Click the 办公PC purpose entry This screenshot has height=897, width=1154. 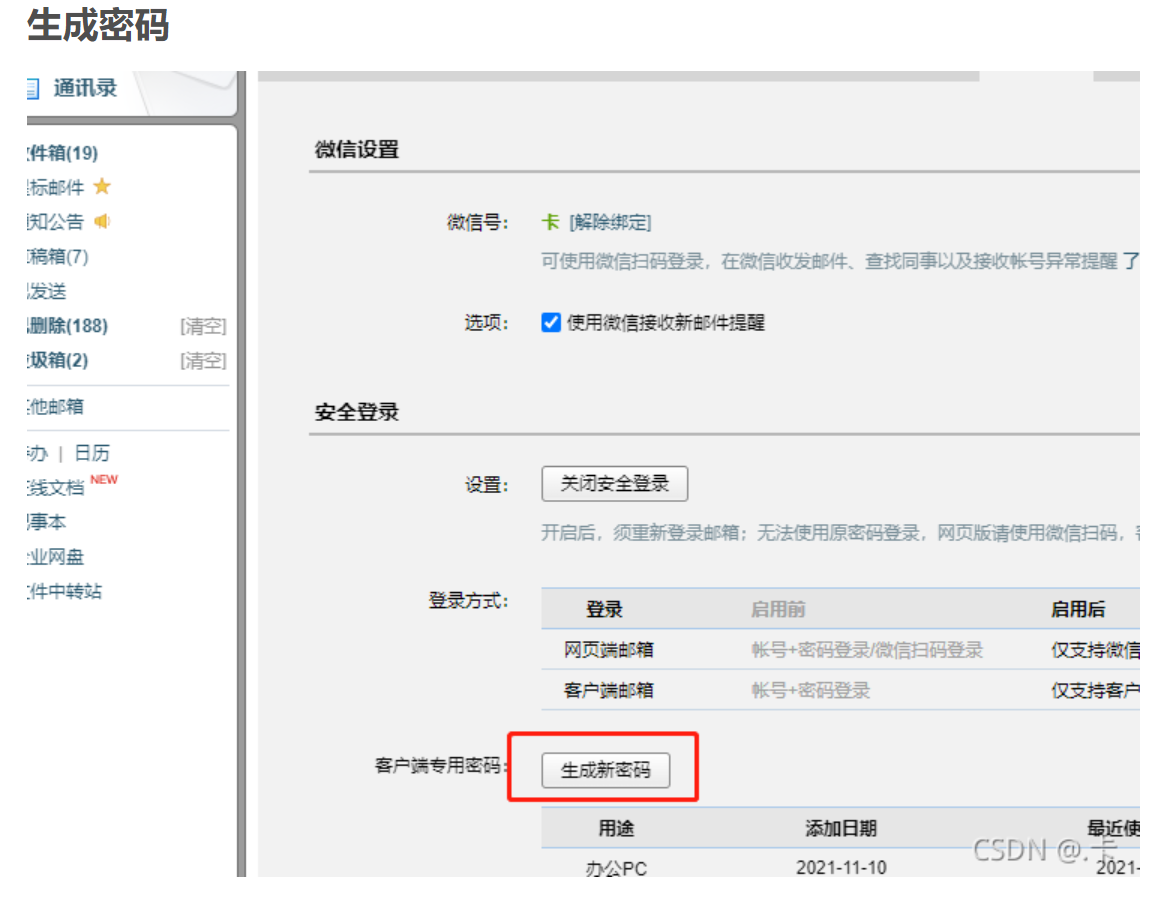click(x=616, y=868)
